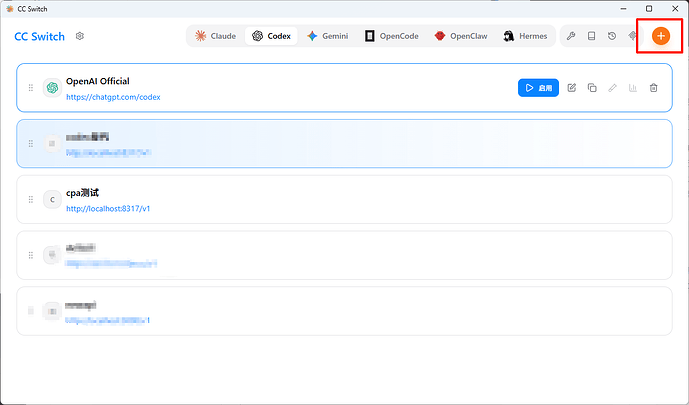The image size is (689, 405).
Task: Open the http://localhost:8317/v1 link
Action: click(108, 209)
